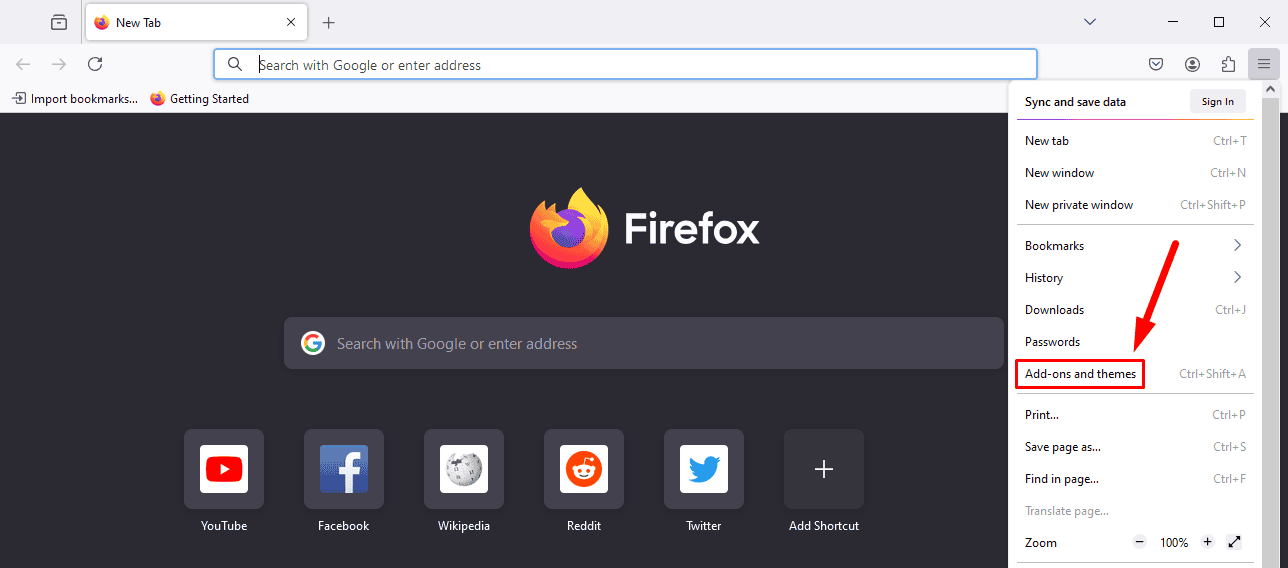Screen dimensions: 1288x568
Task: Enter full screen via zoom row icon
Action: 1234,542
